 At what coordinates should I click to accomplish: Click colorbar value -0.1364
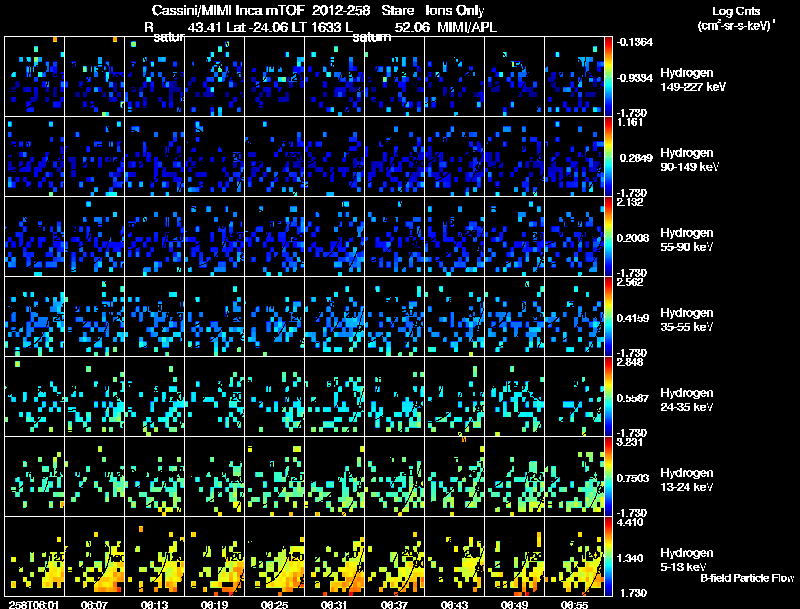634,42
